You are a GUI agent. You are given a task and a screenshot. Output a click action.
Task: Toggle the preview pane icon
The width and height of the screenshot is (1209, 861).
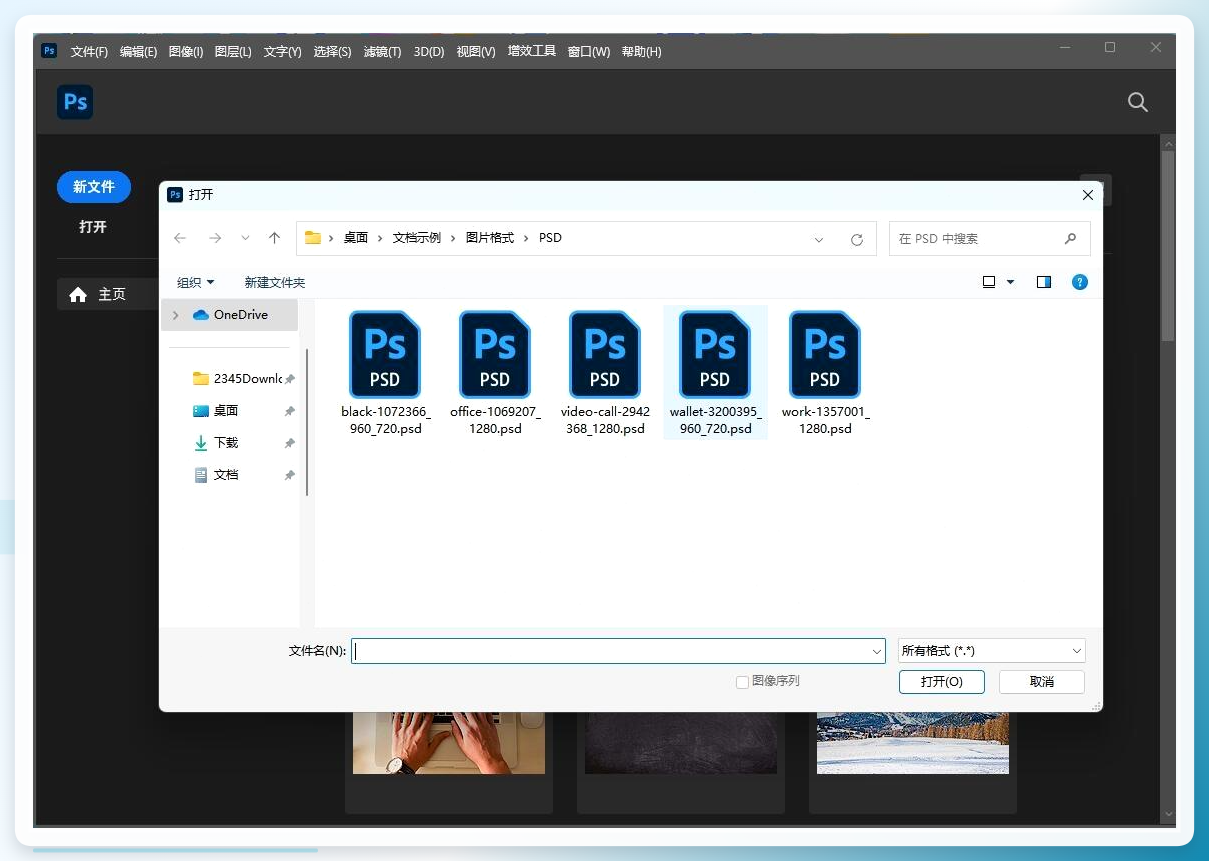tap(1044, 282)
